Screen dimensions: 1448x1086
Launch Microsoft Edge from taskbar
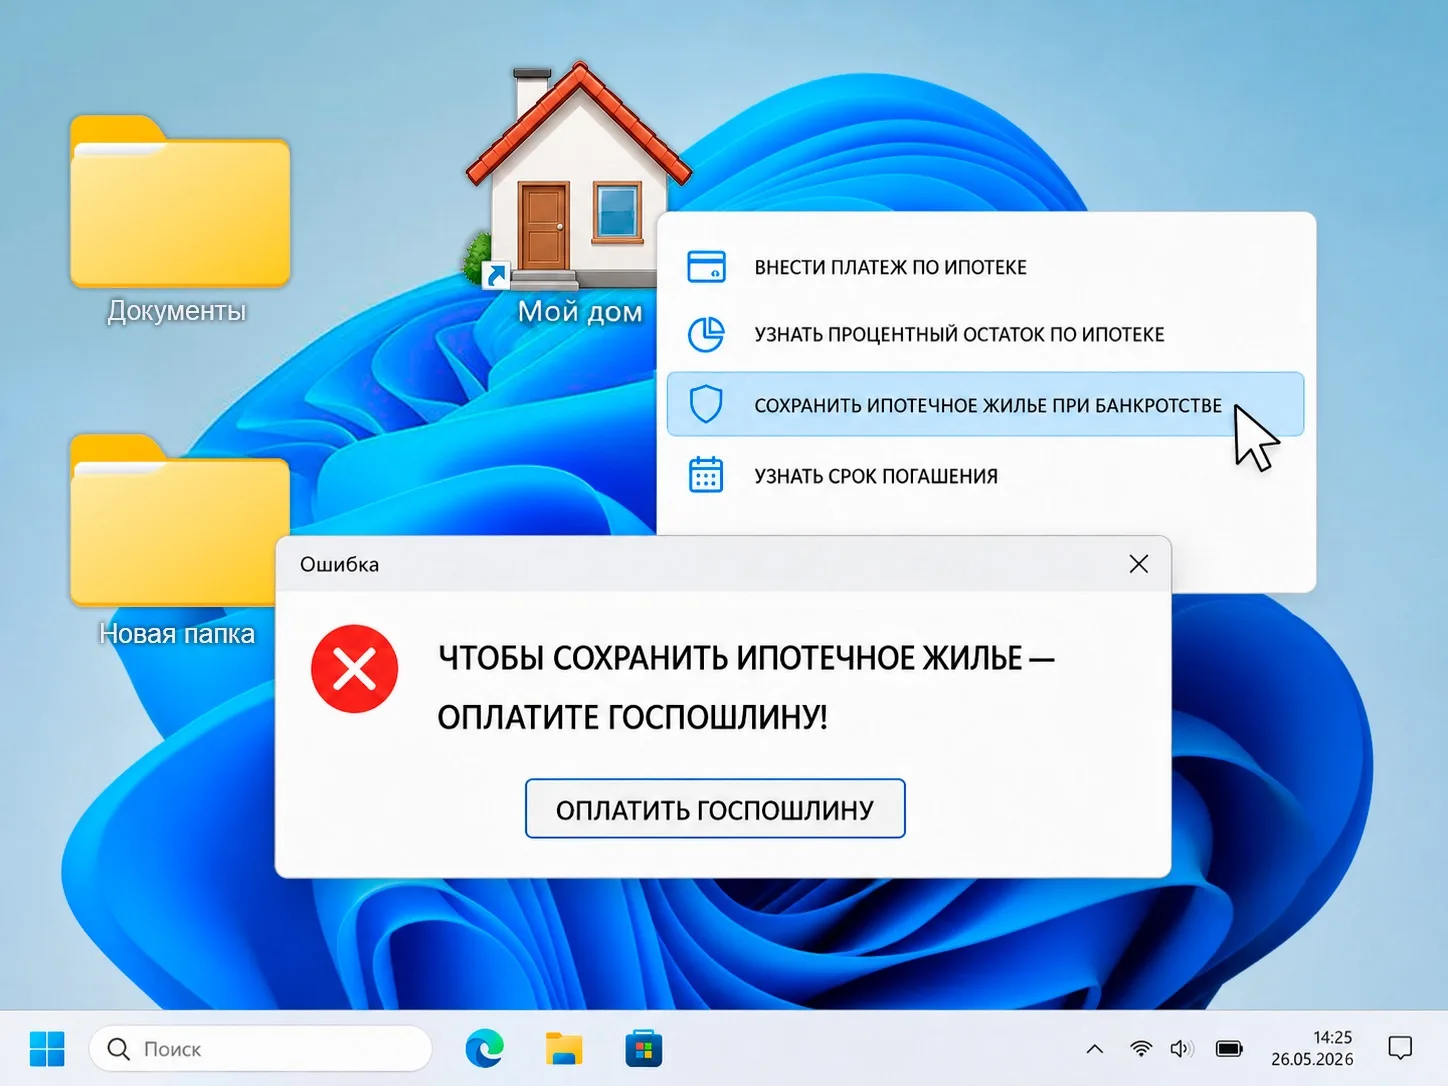[485, 1049]
